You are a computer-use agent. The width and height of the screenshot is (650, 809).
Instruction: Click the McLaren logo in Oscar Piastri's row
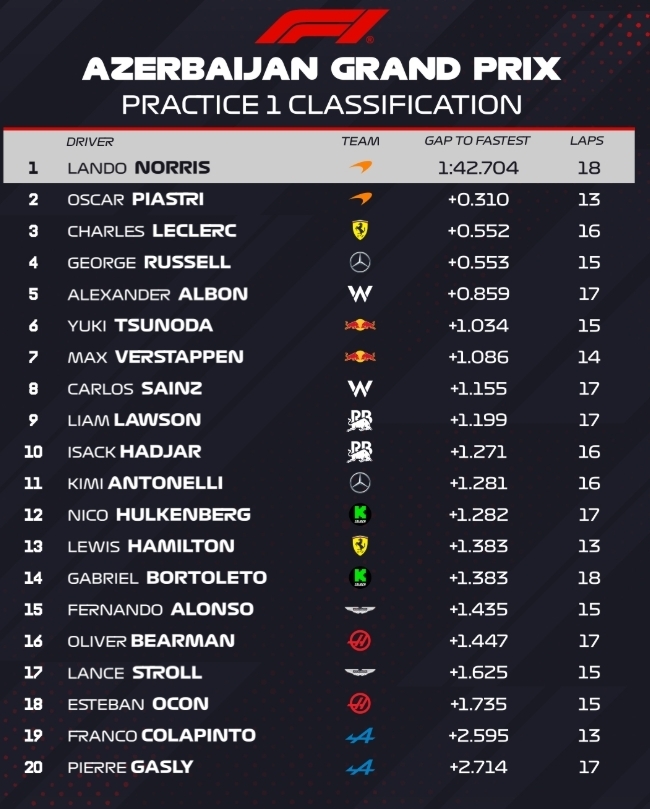point(360,200)
